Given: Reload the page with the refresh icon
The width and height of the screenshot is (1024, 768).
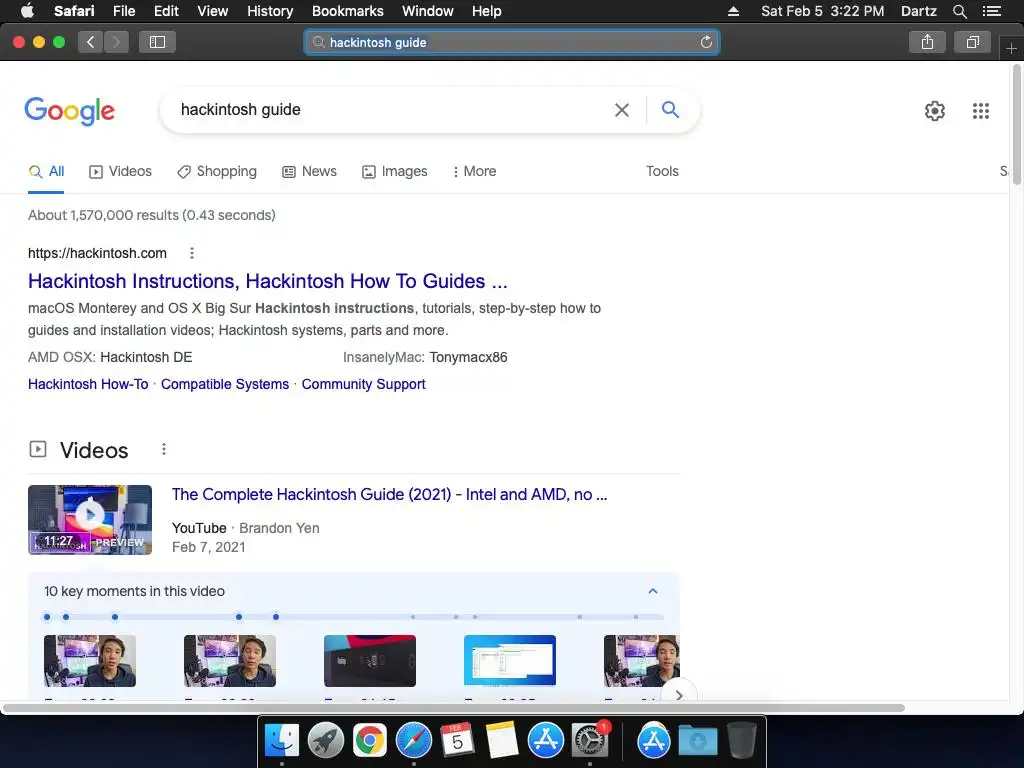Looking at the screenshot, I should pos(706,42).
